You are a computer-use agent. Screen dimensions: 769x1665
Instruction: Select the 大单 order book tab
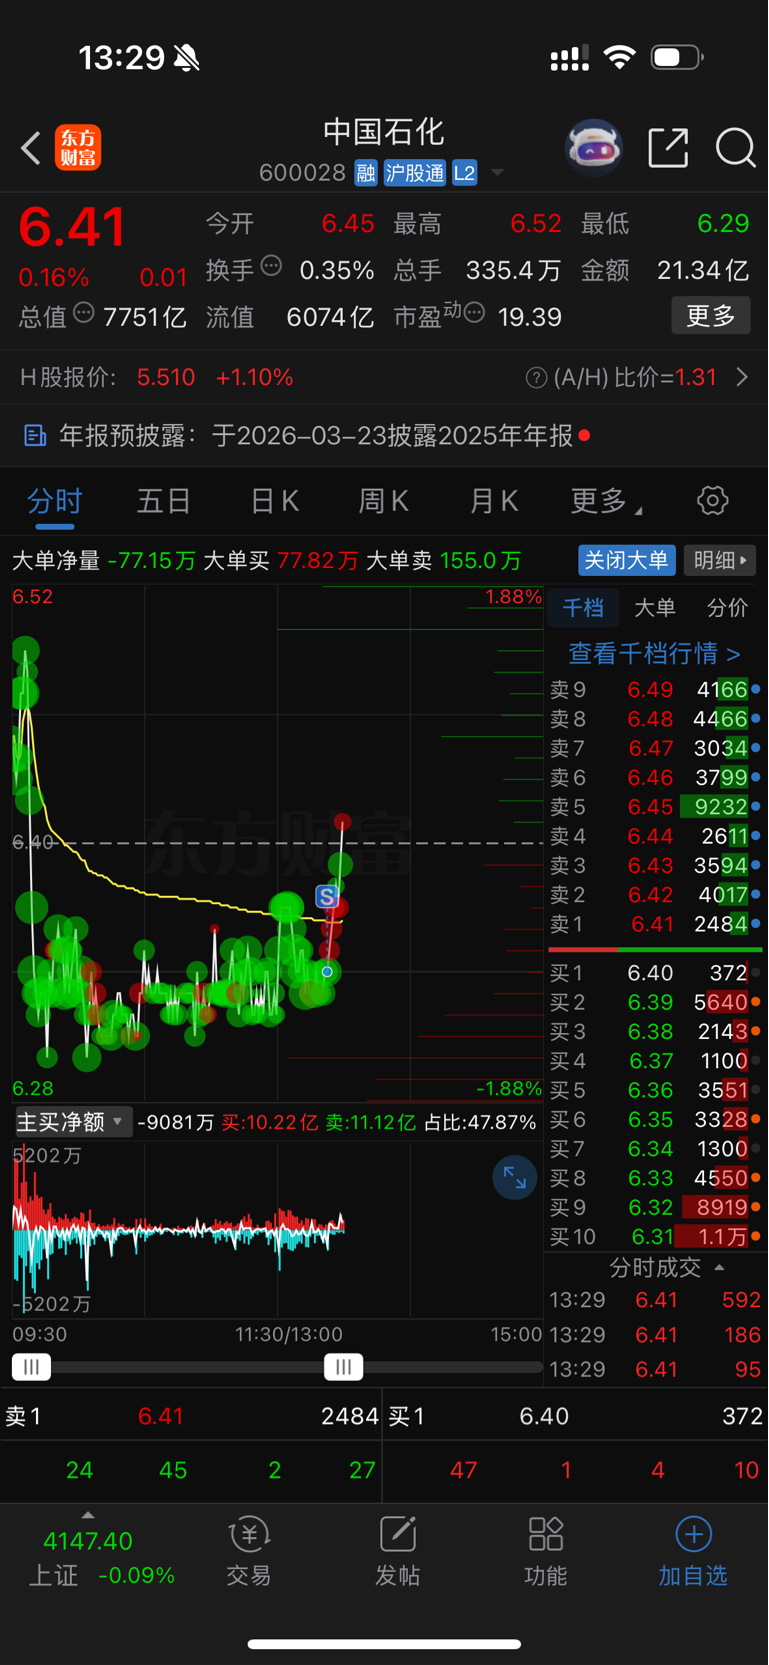click(x=655, y=607)
